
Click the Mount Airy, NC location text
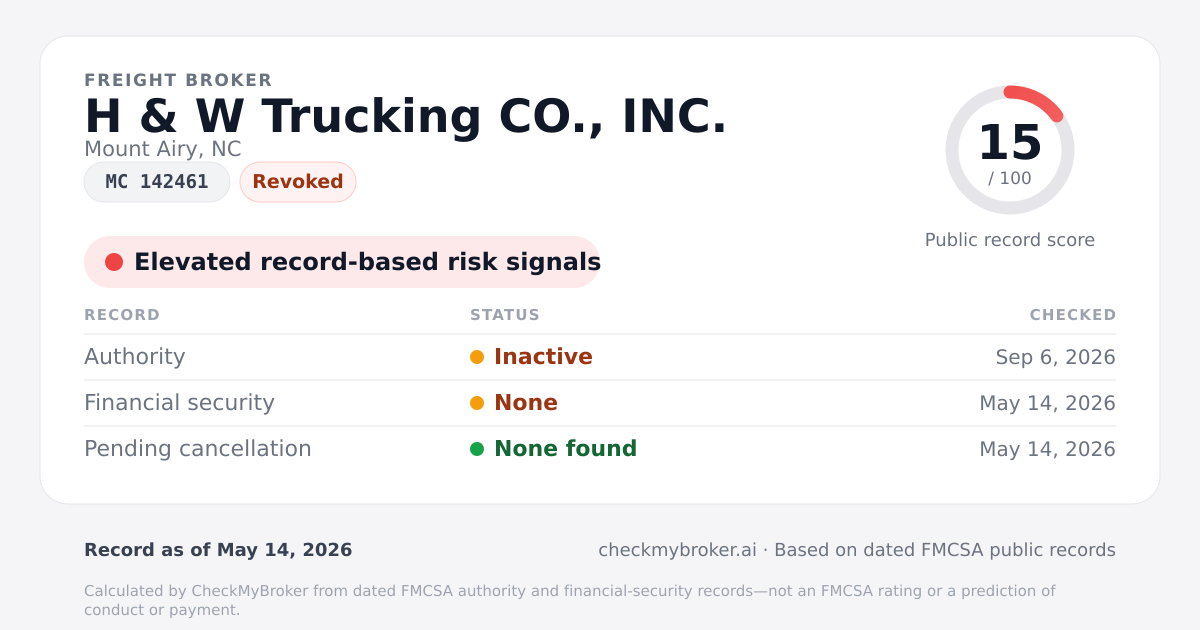[x=163, y=149]
